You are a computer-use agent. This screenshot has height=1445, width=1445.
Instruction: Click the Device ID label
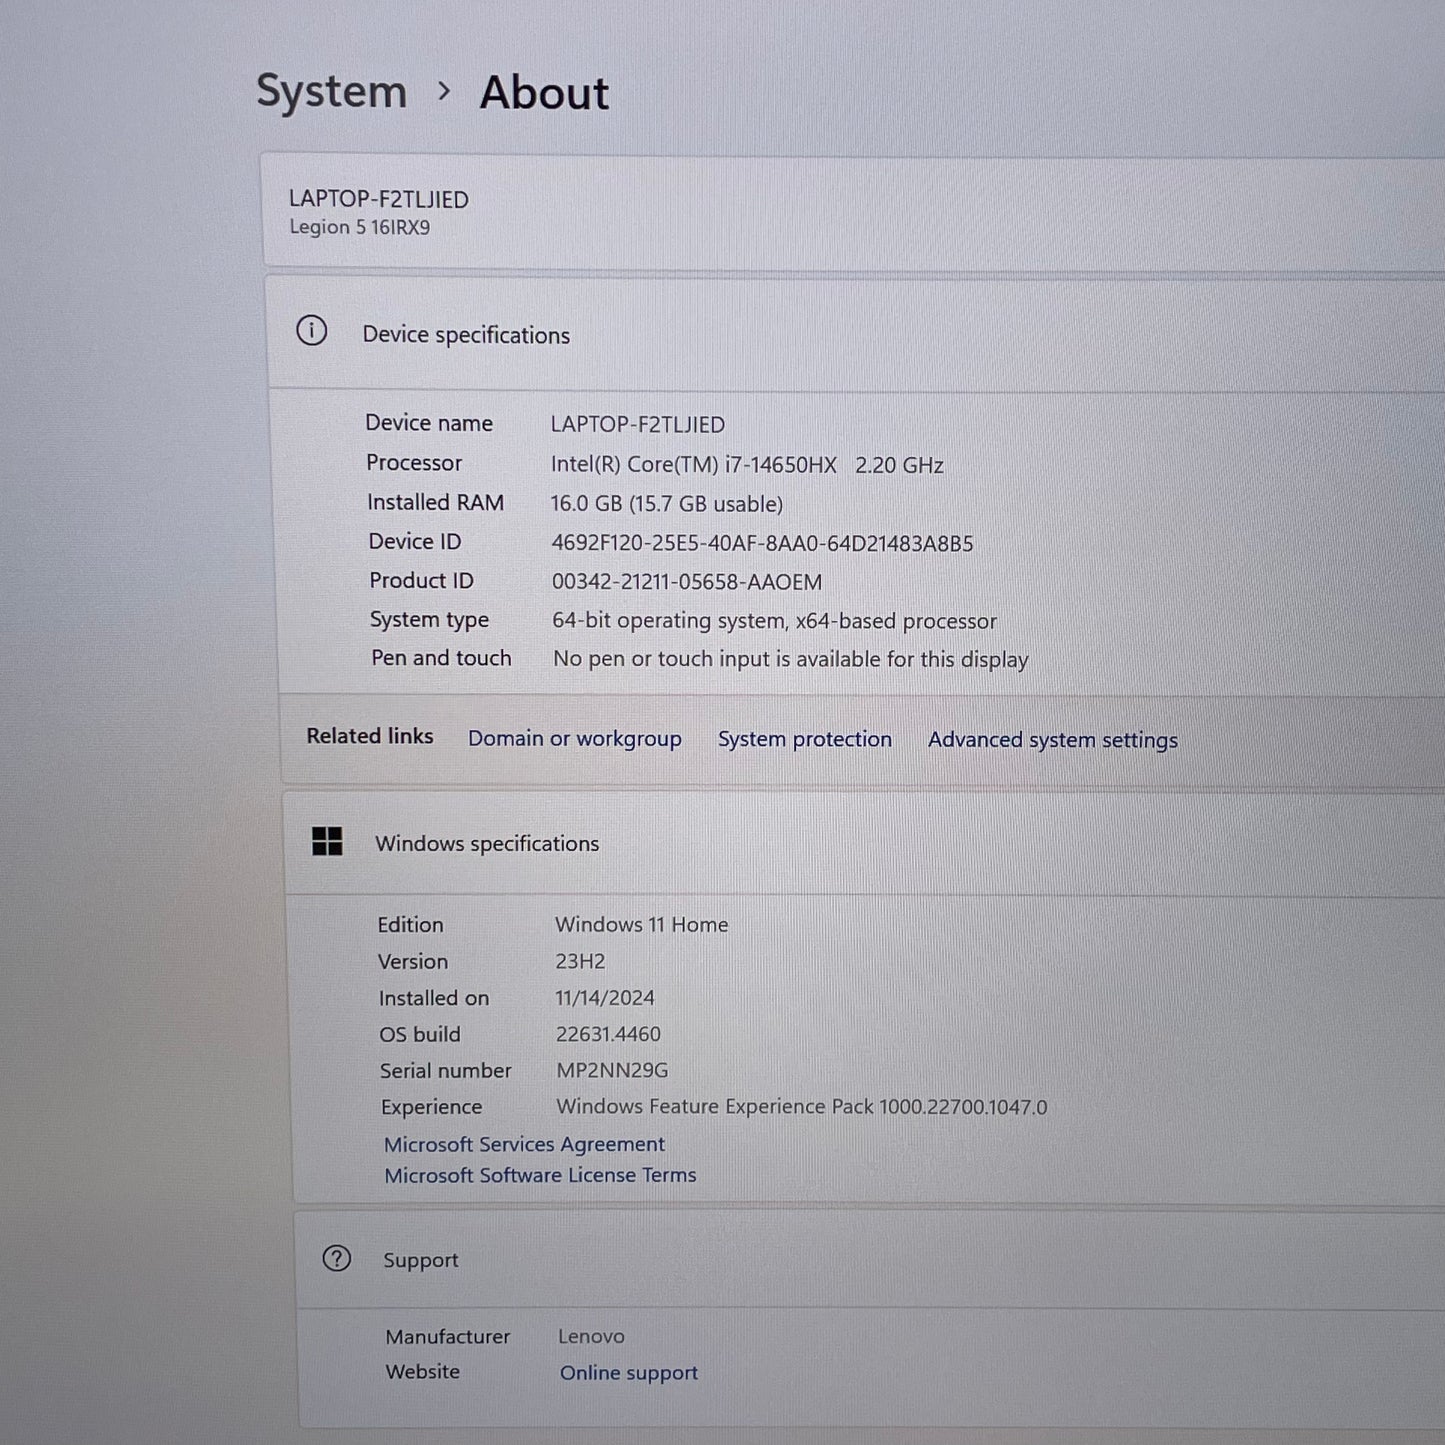[415, 542]
